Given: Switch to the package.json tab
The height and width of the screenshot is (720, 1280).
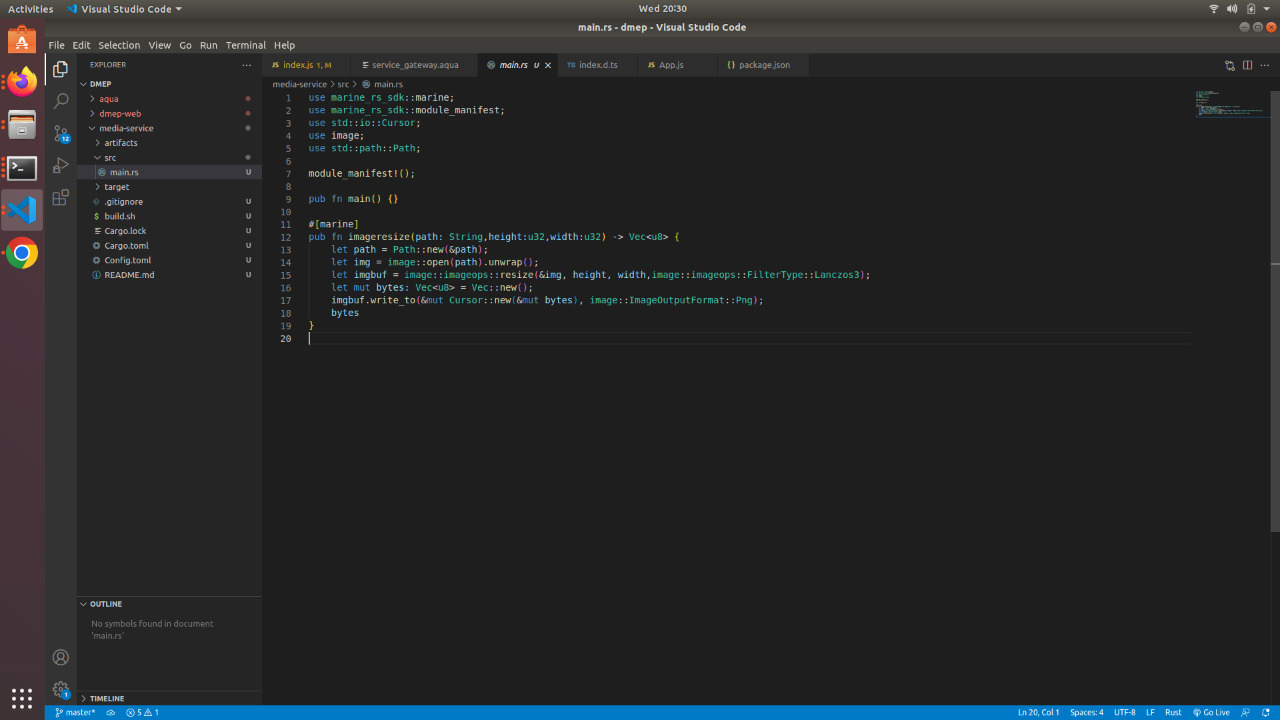Looking at the screenshot, I should pyautogui.click(x=764, y=65).
